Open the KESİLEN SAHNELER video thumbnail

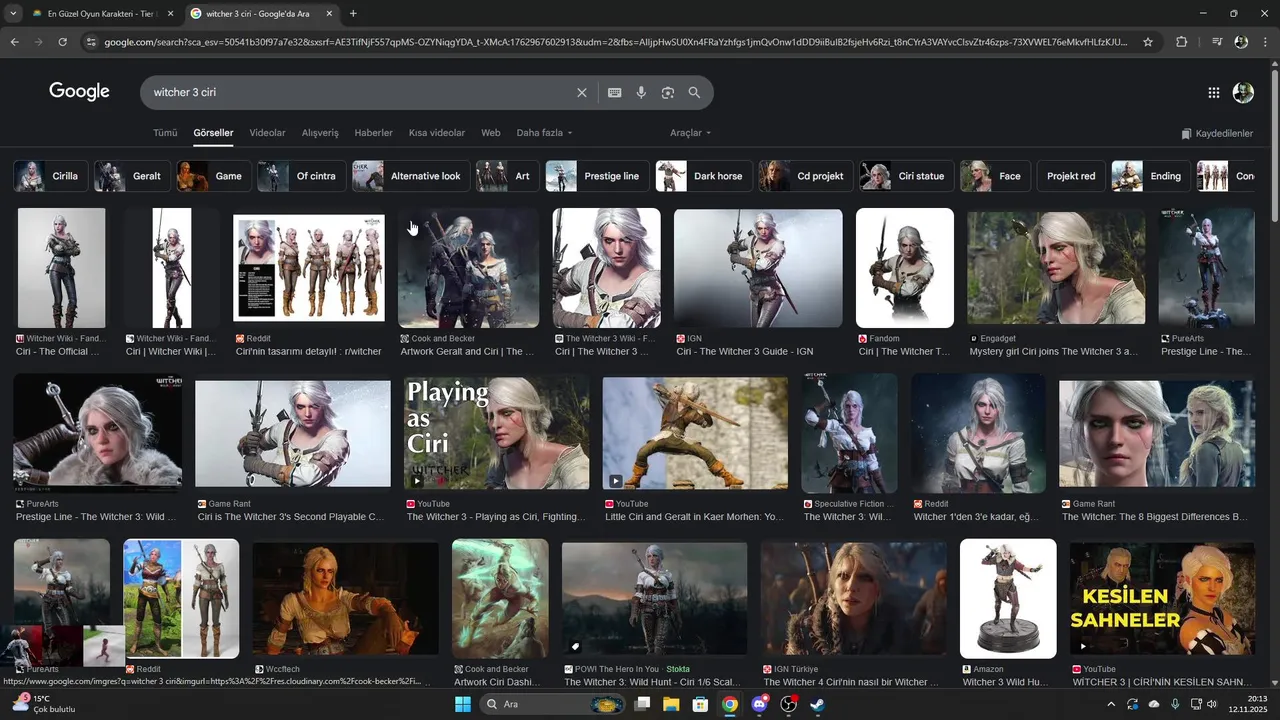tap(1162, 597)
